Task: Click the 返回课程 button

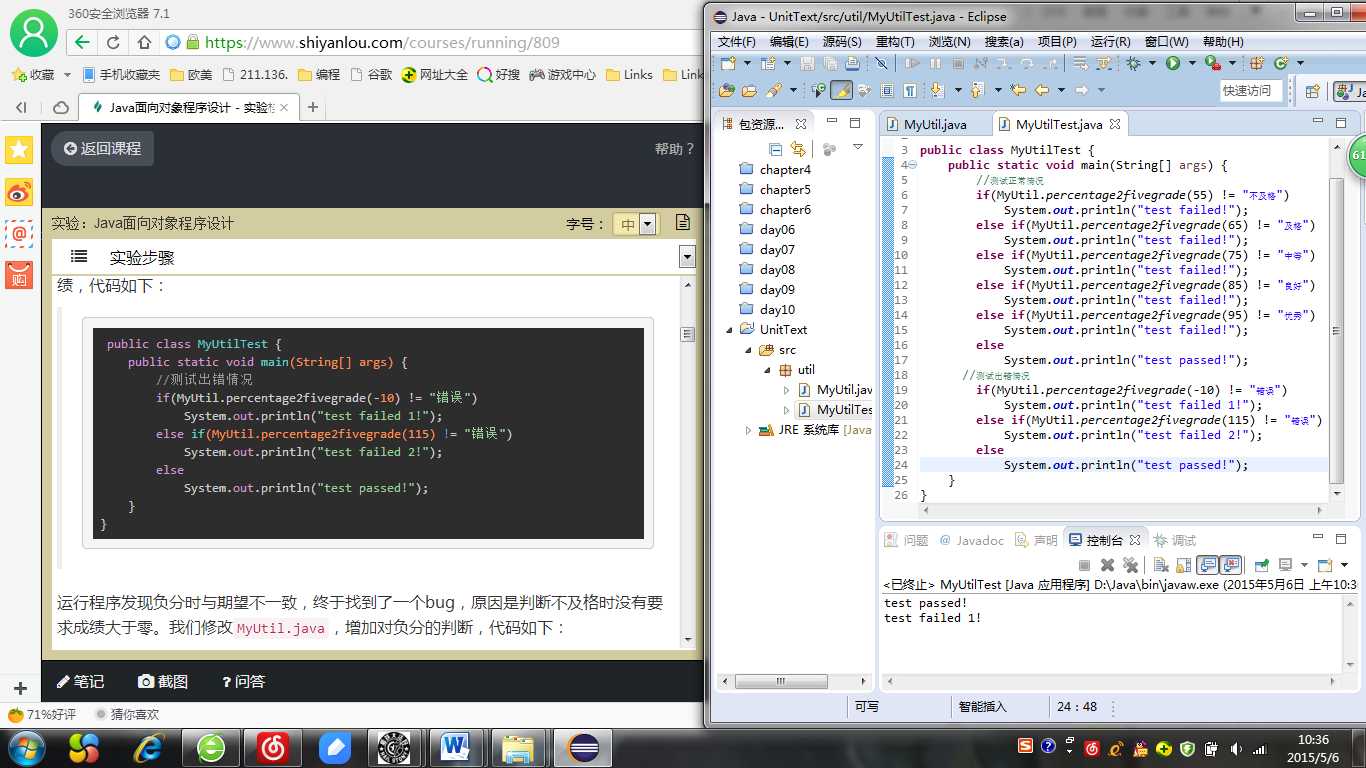Action: (x=103, y=148)
